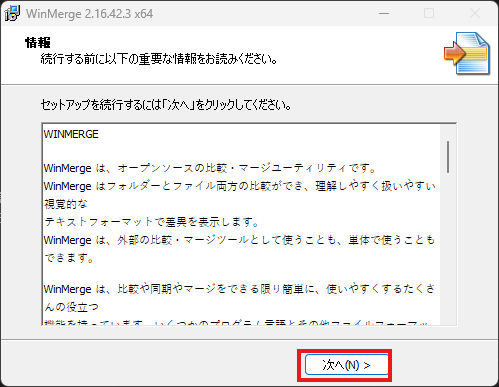Click the んの役立つ text line
This screenshot has height=387, width=499.
point(71,307)
